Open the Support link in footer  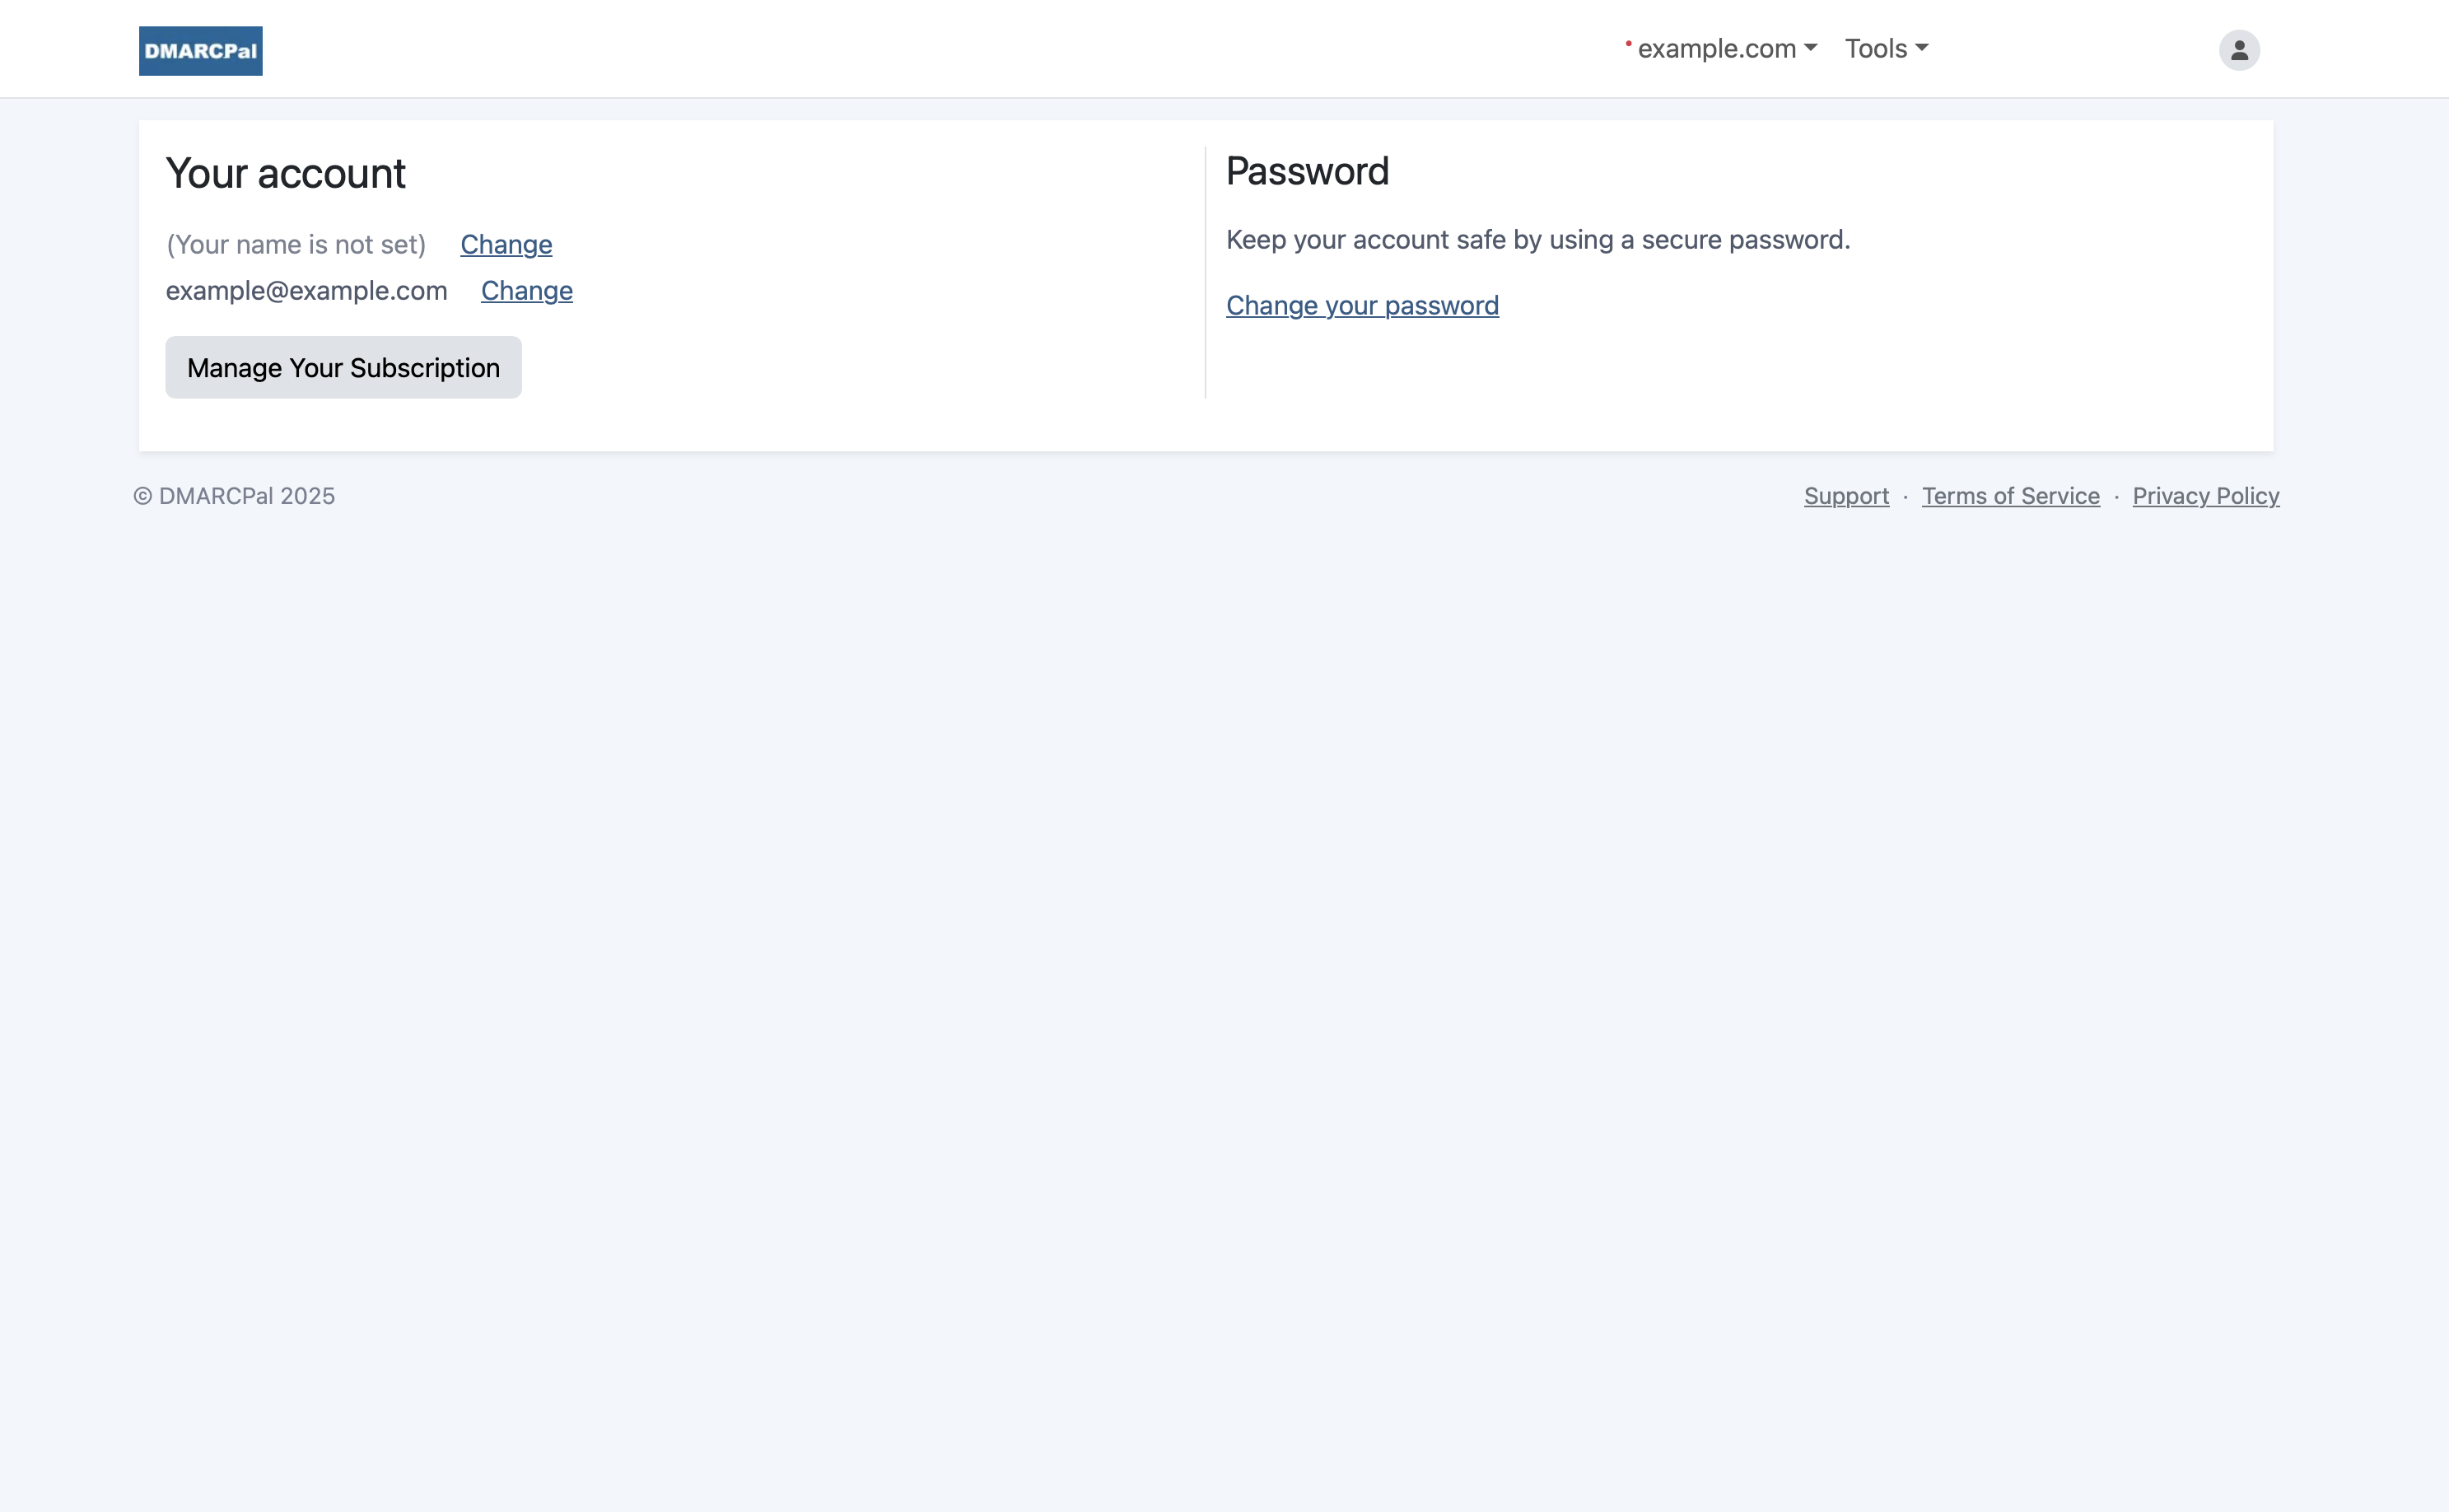coord(1846,496)
